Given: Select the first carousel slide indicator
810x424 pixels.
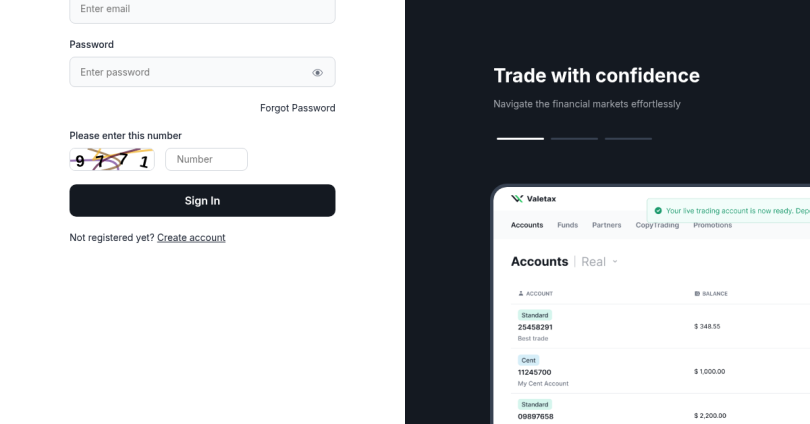Looking at the screenshot, I should [520, 138].
